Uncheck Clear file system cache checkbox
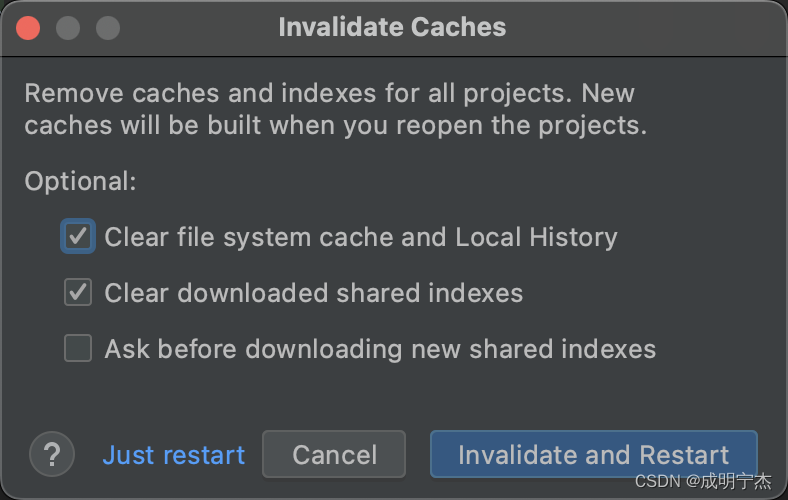The width and height of the screenshot is (788, 500). [x=78, y=236]
